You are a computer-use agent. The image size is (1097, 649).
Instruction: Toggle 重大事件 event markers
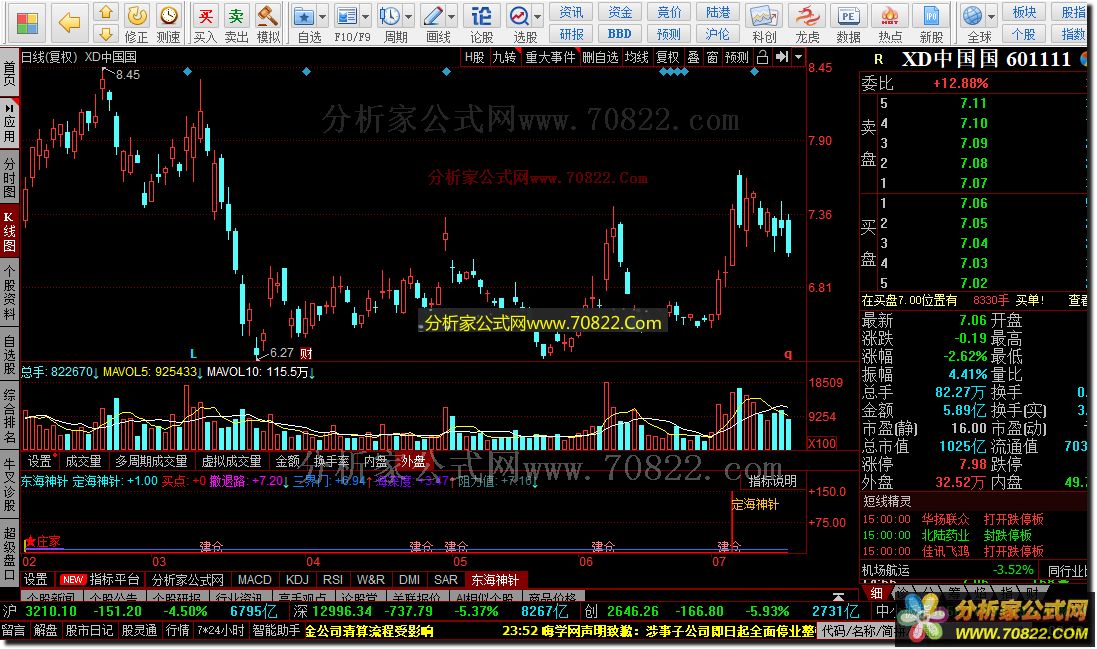coord(551,57)
